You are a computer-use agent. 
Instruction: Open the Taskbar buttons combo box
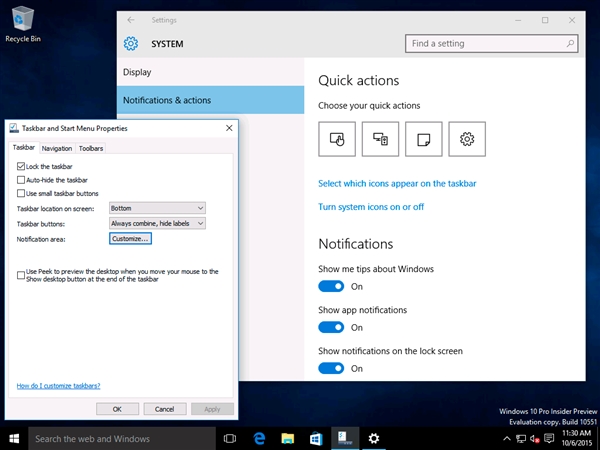click(157, 223)
